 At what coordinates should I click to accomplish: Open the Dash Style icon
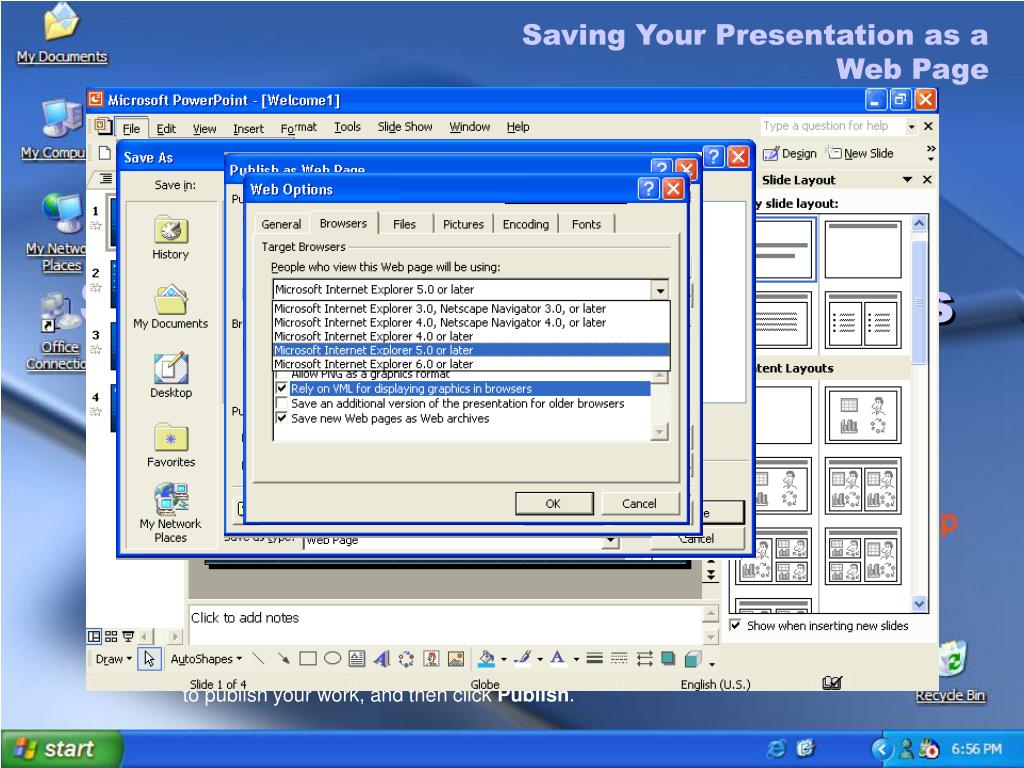pos(619,659)
